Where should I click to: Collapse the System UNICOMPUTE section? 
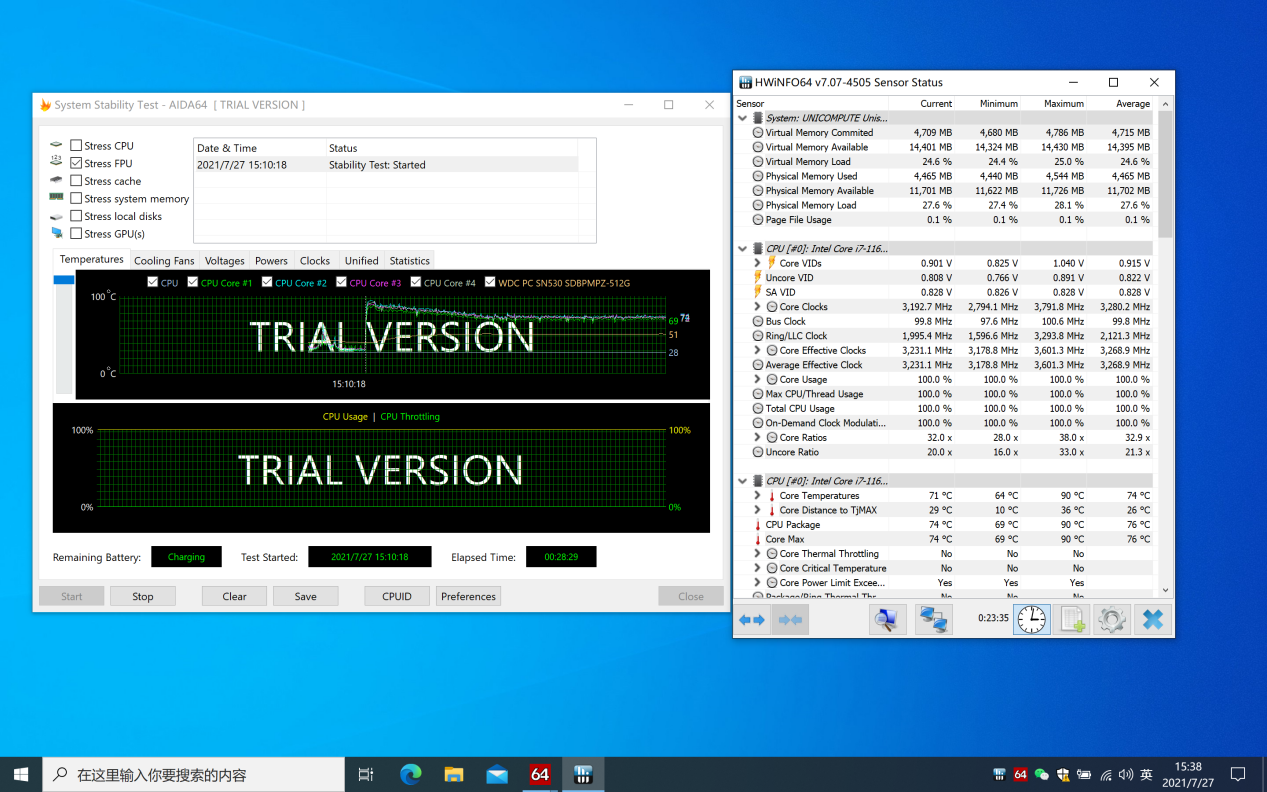(x=742, y=118)
